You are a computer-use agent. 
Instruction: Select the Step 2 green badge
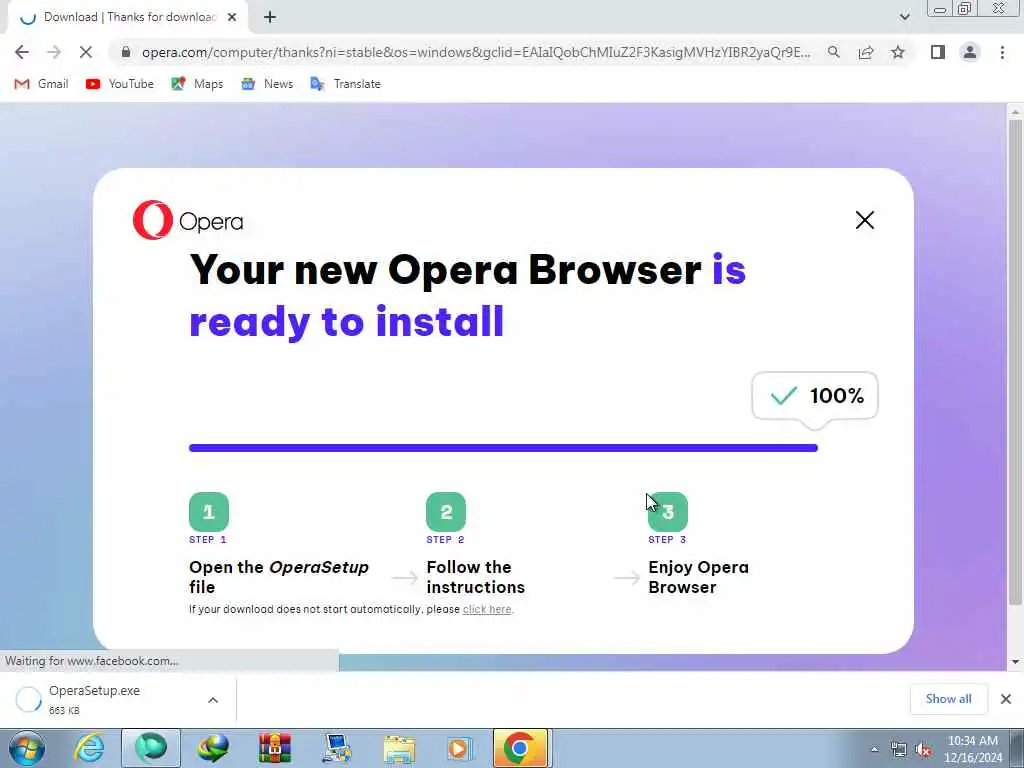coord(446,511)
